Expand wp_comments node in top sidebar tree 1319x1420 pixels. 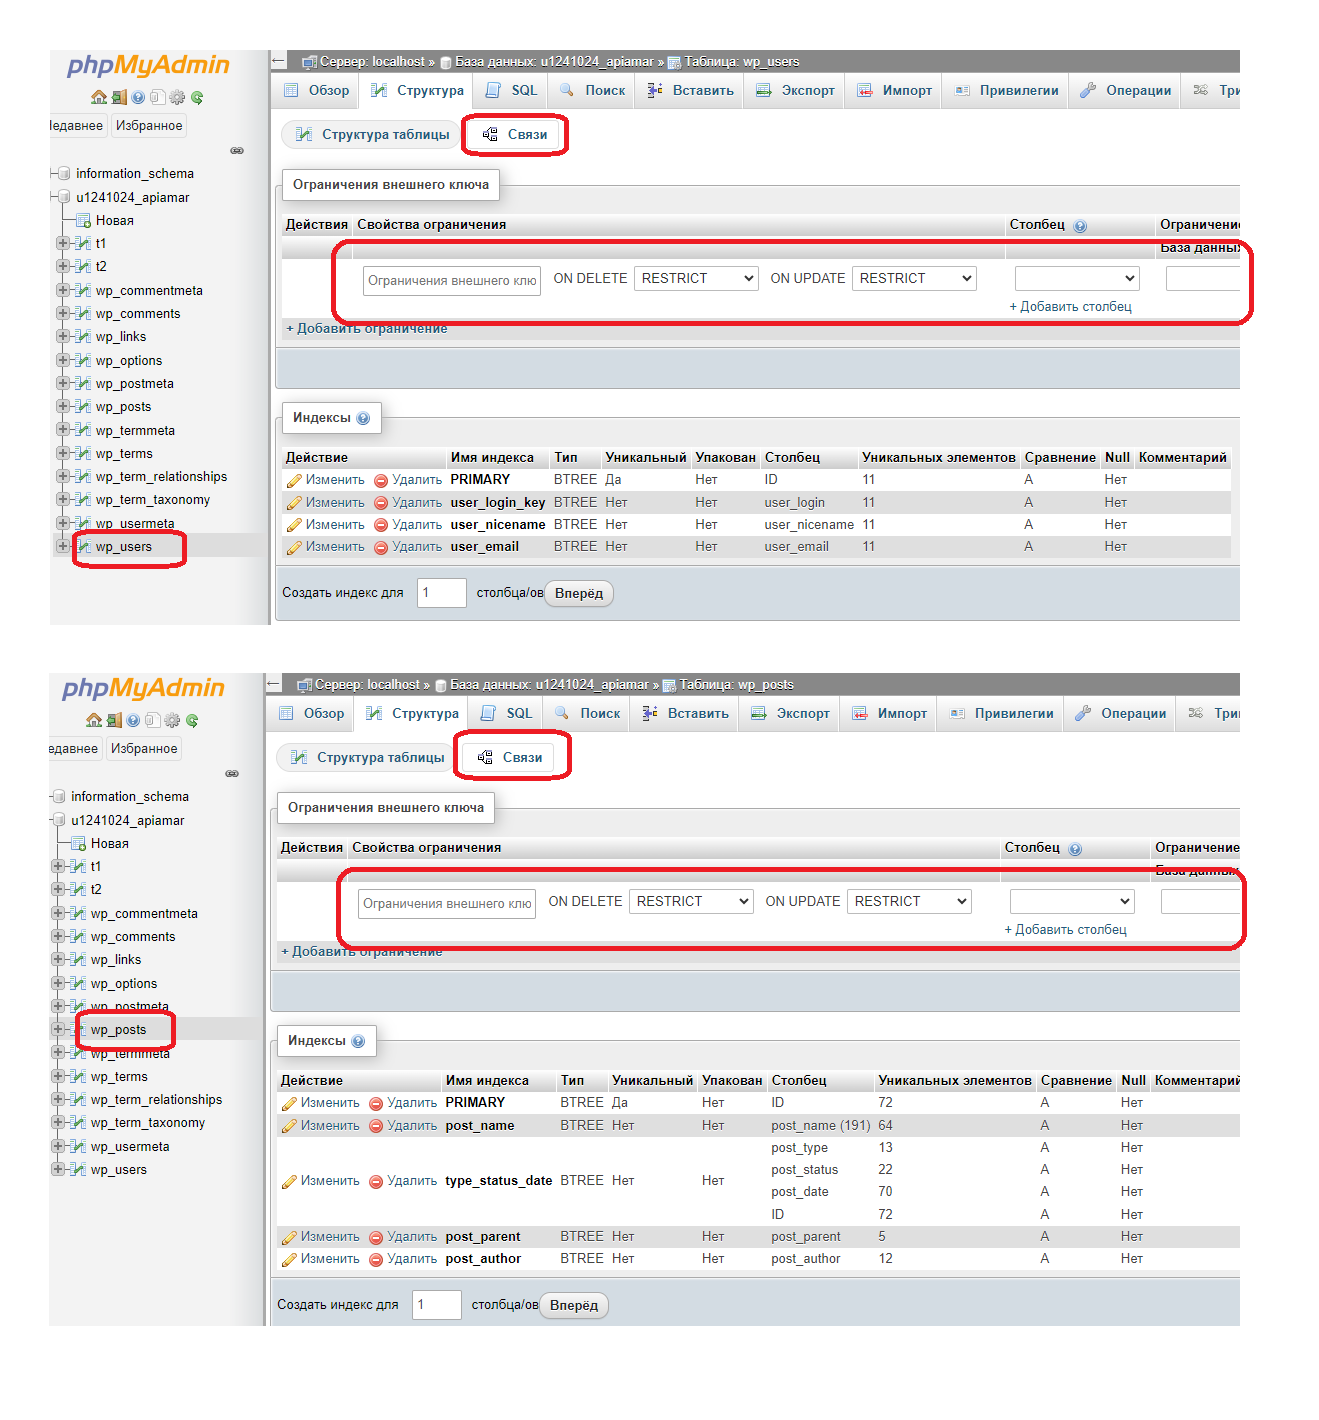62,314
